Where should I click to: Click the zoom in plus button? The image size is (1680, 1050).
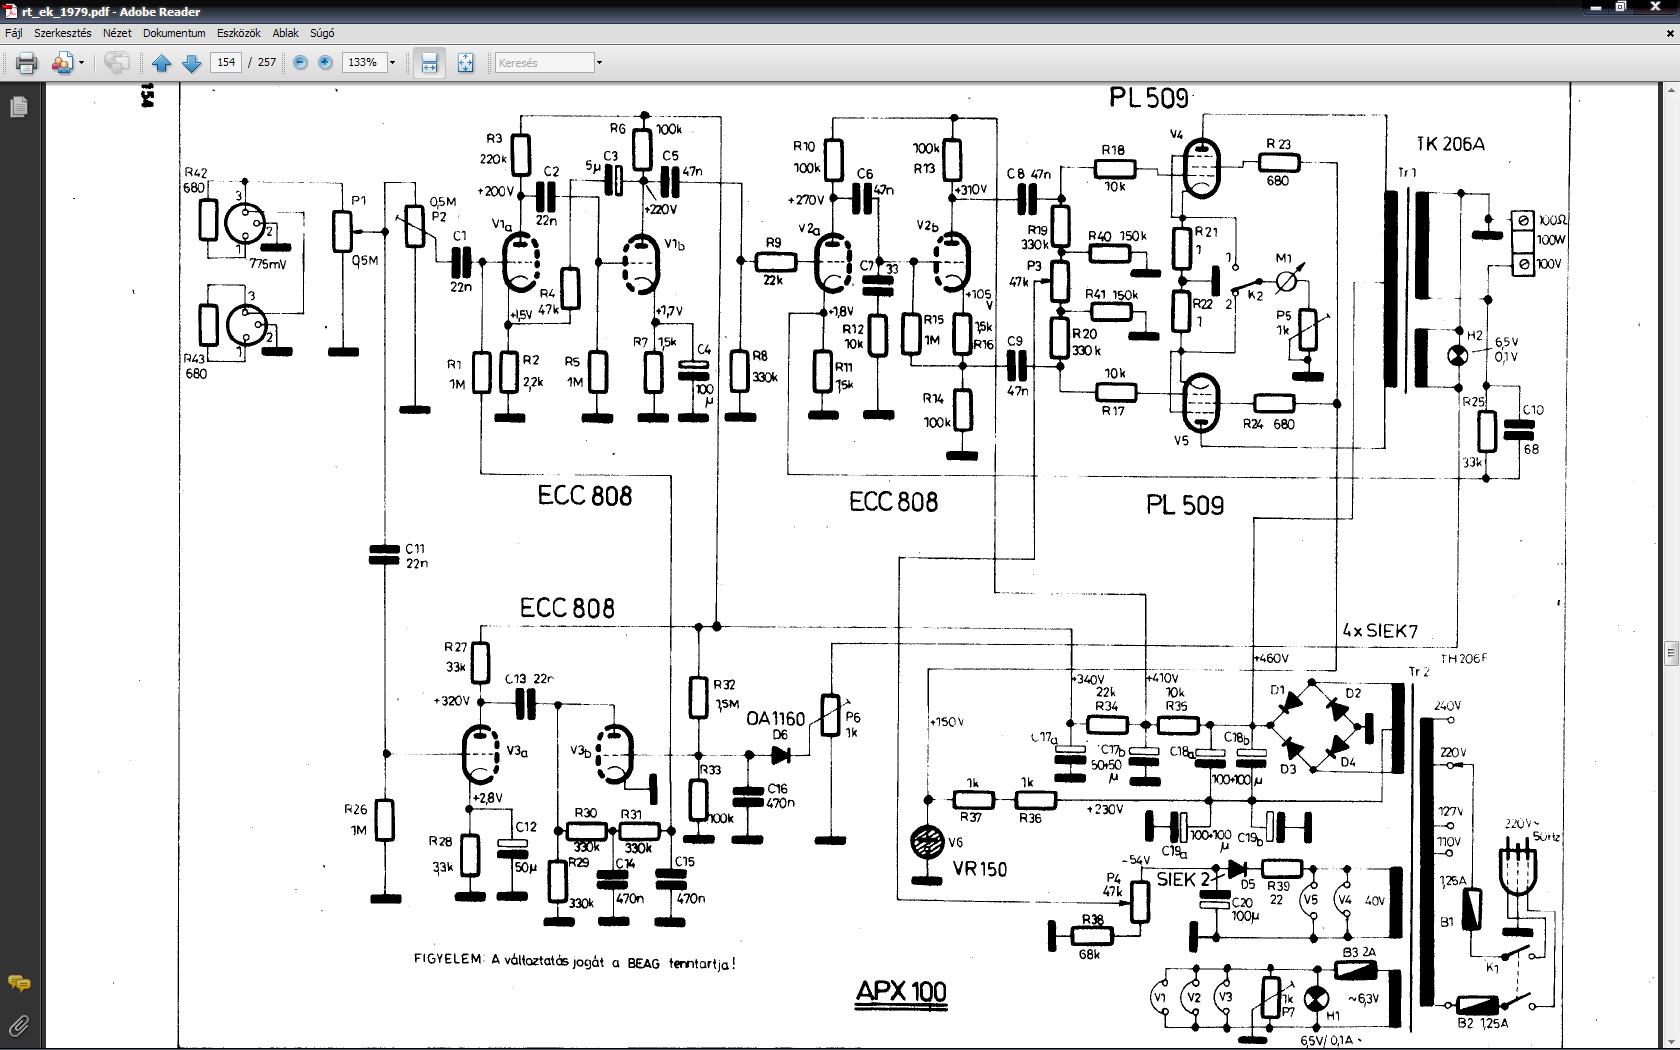tap(325, 62)
